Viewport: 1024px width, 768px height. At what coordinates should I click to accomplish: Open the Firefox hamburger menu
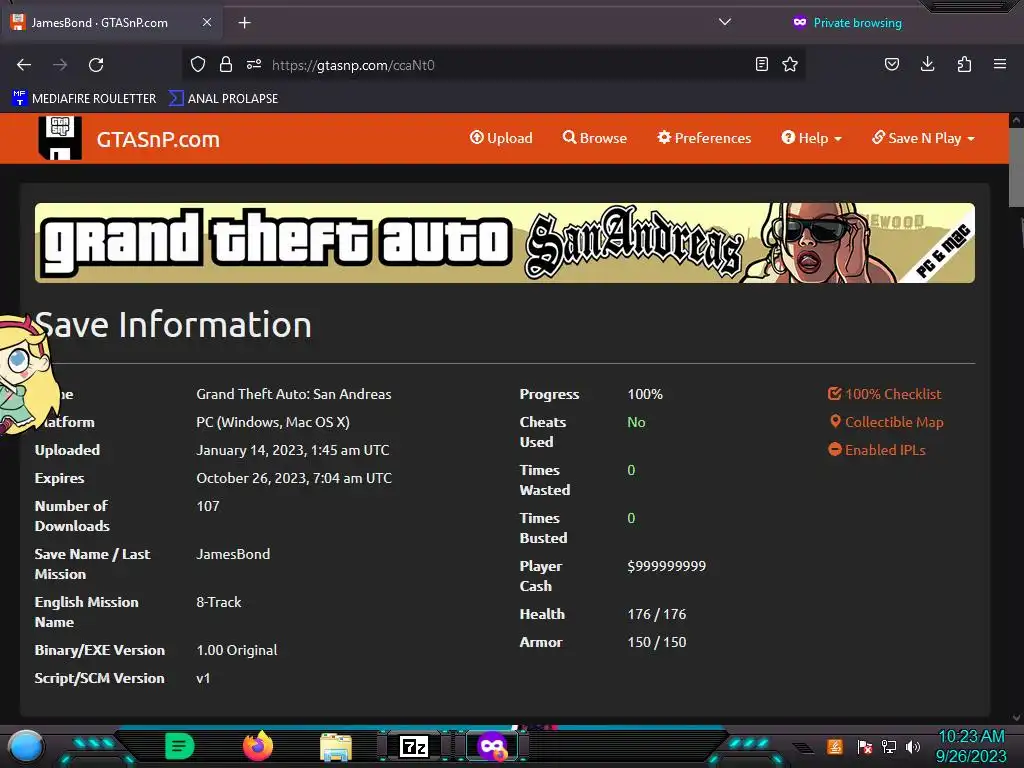pyautogui.click(x=1000, y=65)
